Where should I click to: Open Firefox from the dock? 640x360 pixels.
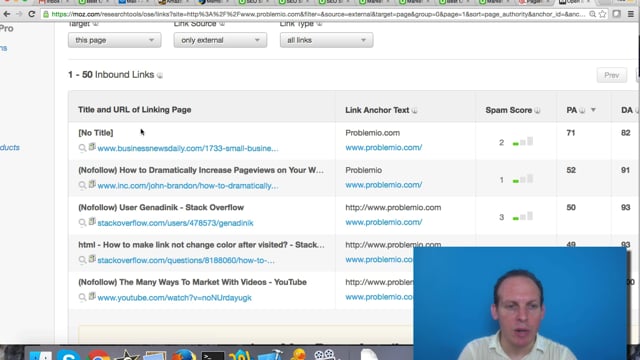pyautogui.click(x=184, y=355)
